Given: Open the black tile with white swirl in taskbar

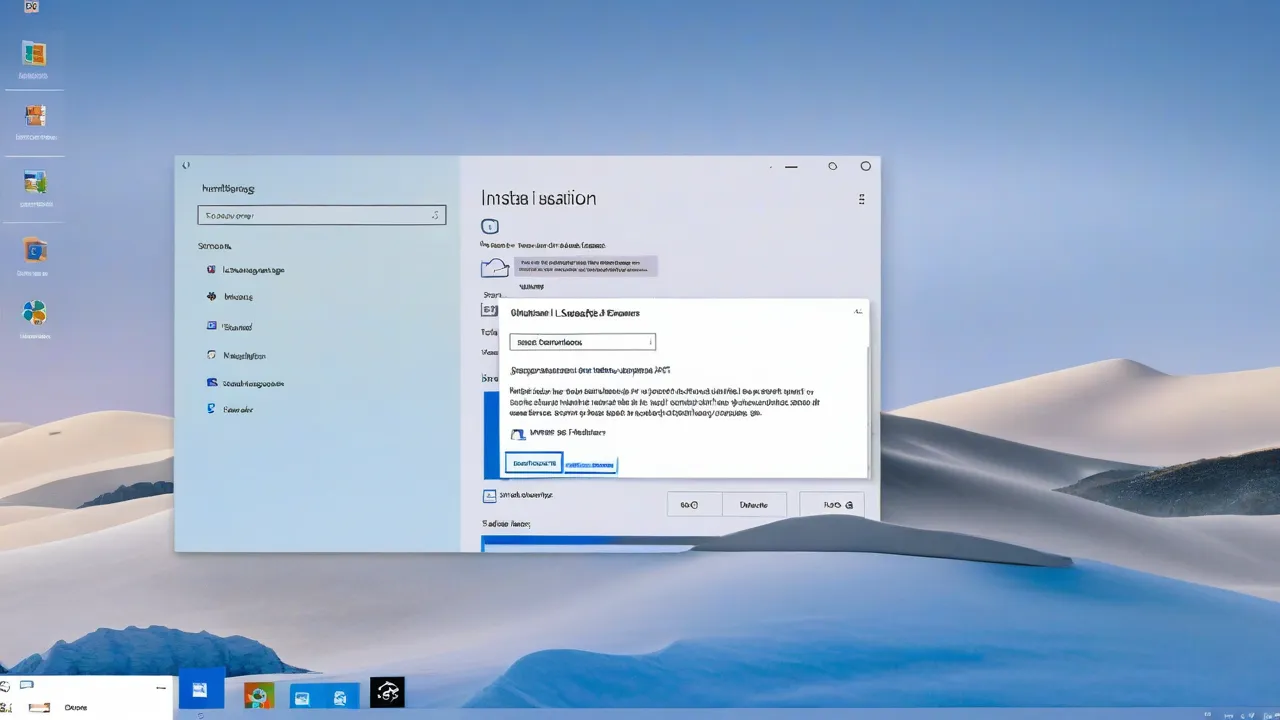Looking at the screenshot, I should [x=387, y=692].
